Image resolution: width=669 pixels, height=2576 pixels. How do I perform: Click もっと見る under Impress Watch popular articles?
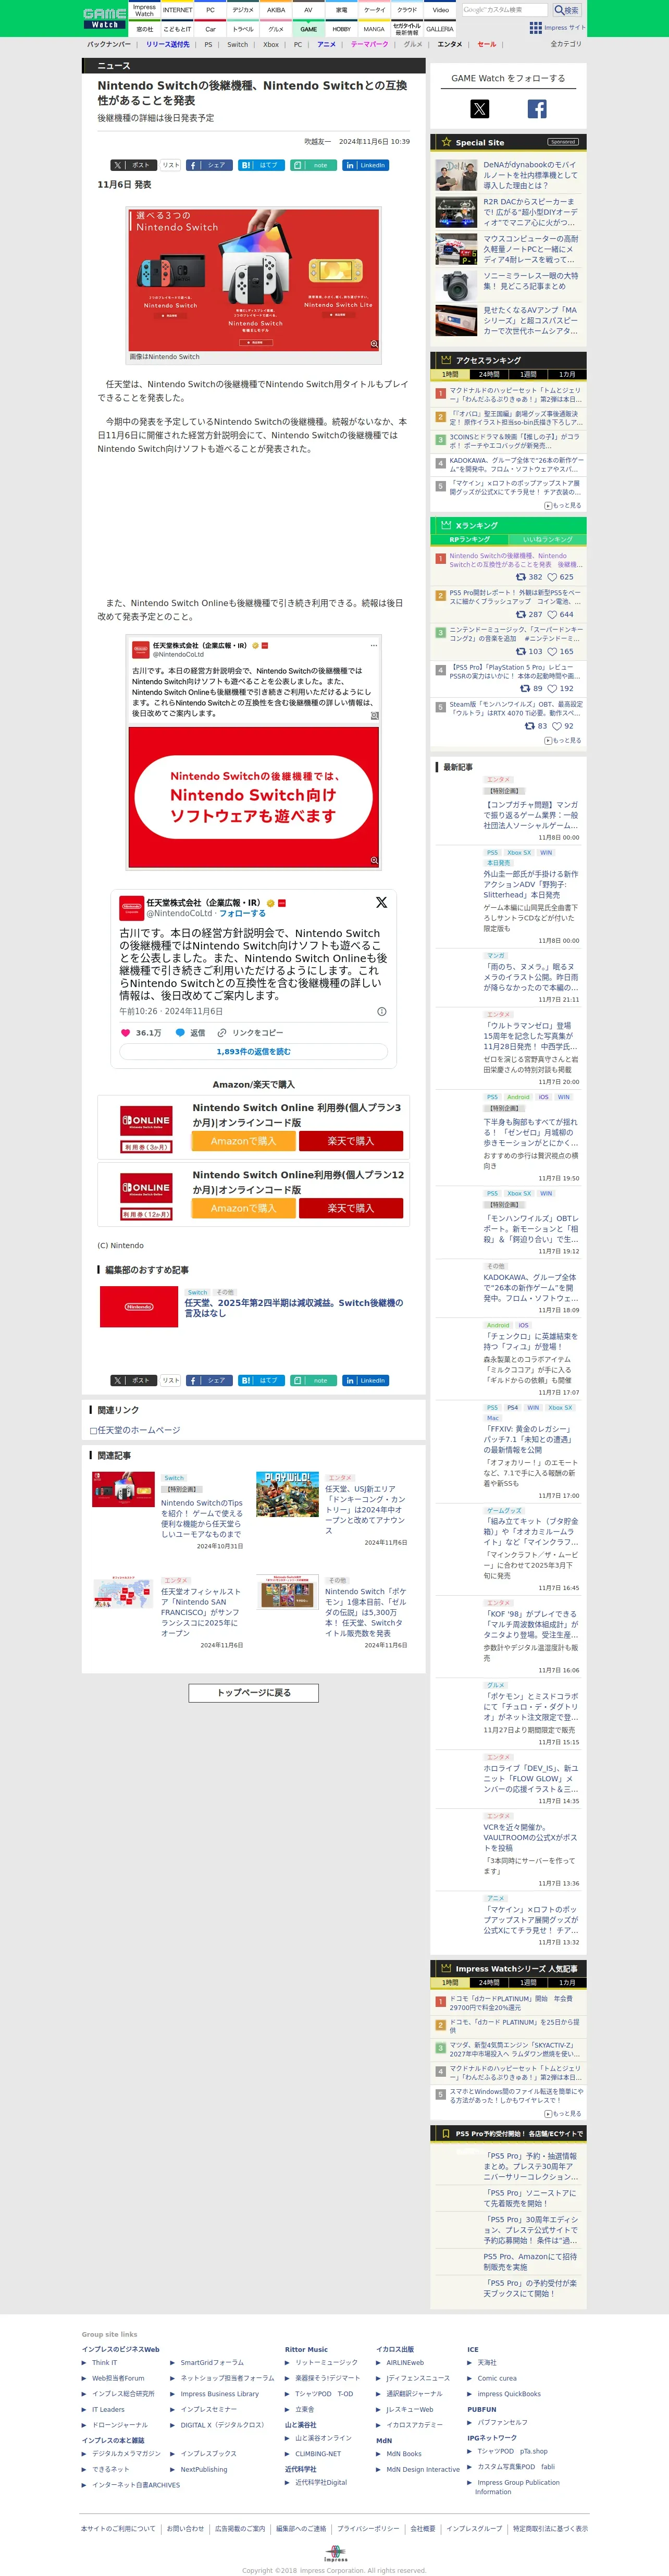[x=563, y=2114]
